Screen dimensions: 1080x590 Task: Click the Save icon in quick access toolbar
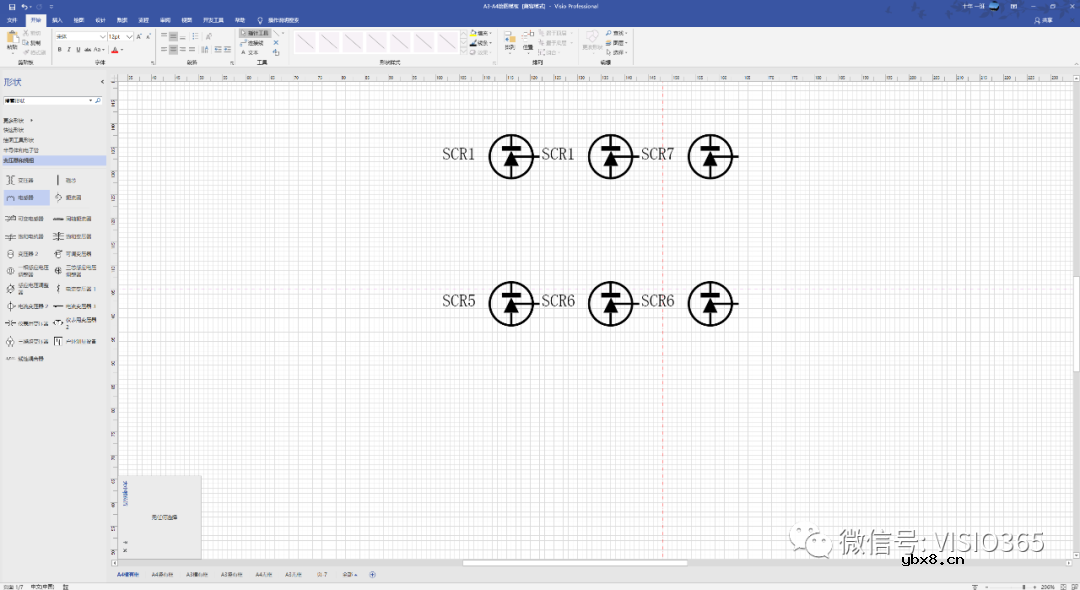(x=11, y=7)
